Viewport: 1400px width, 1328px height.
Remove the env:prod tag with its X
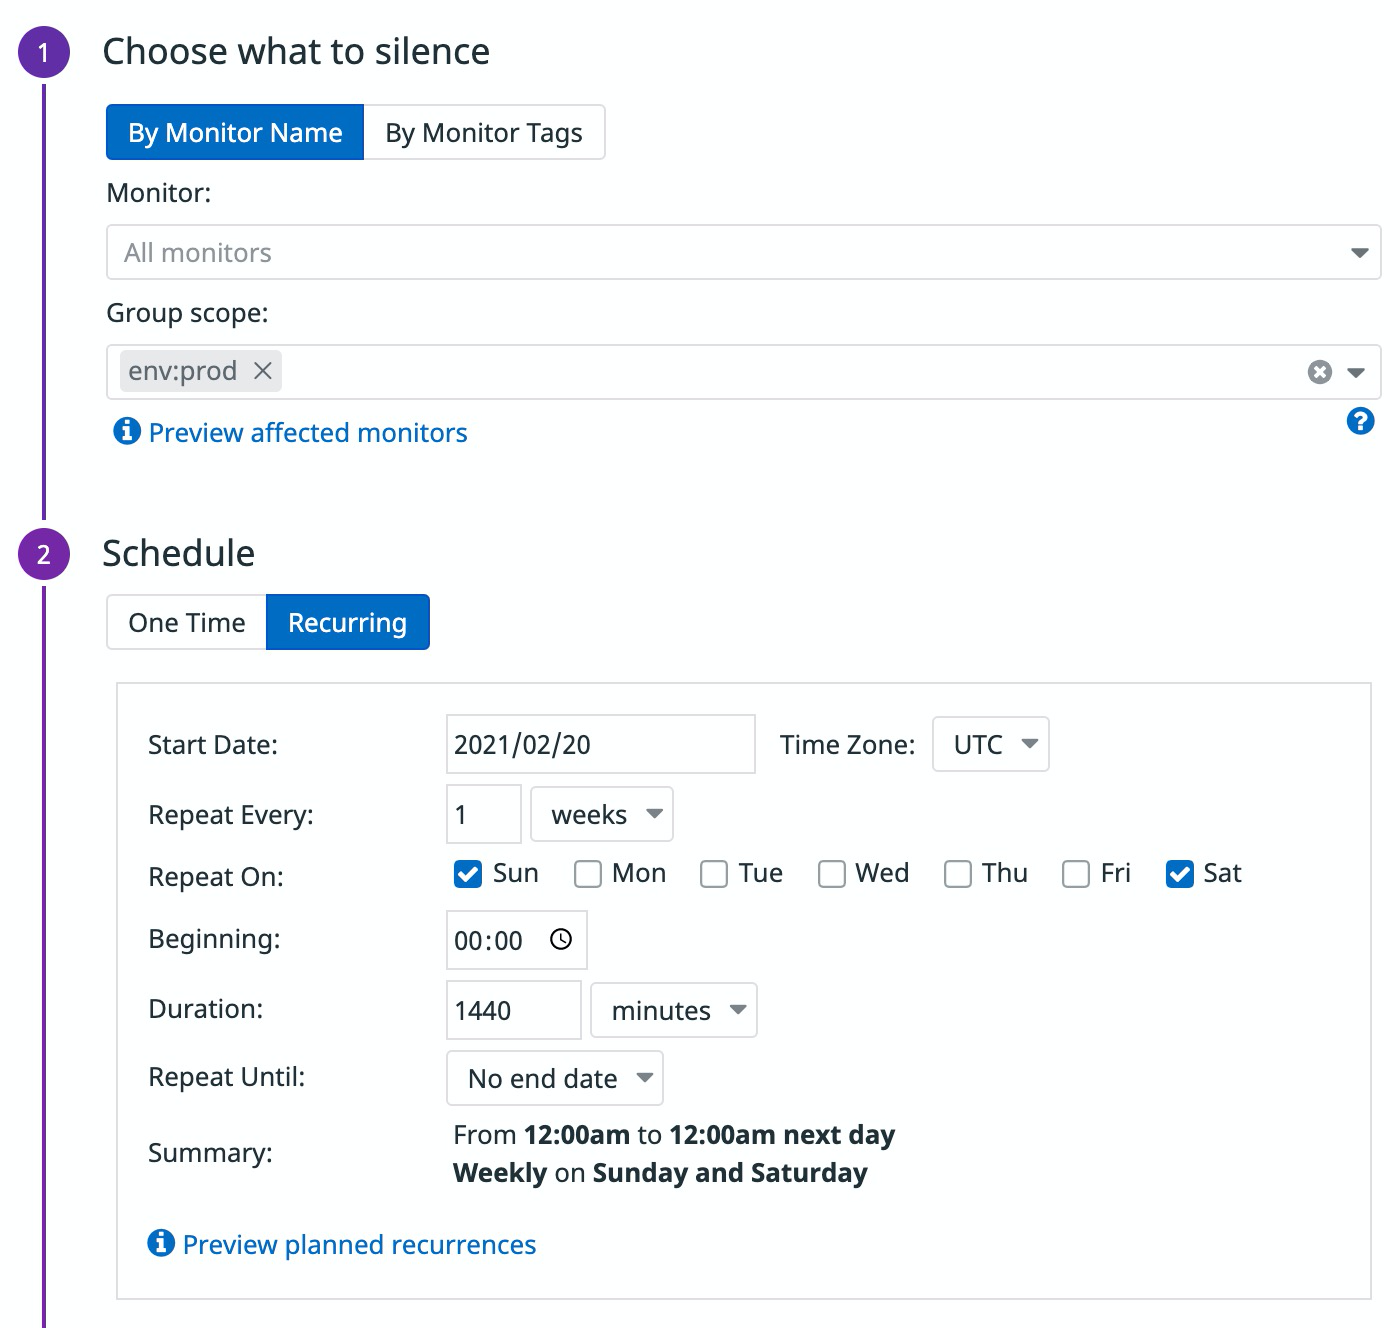pos(263,371)
